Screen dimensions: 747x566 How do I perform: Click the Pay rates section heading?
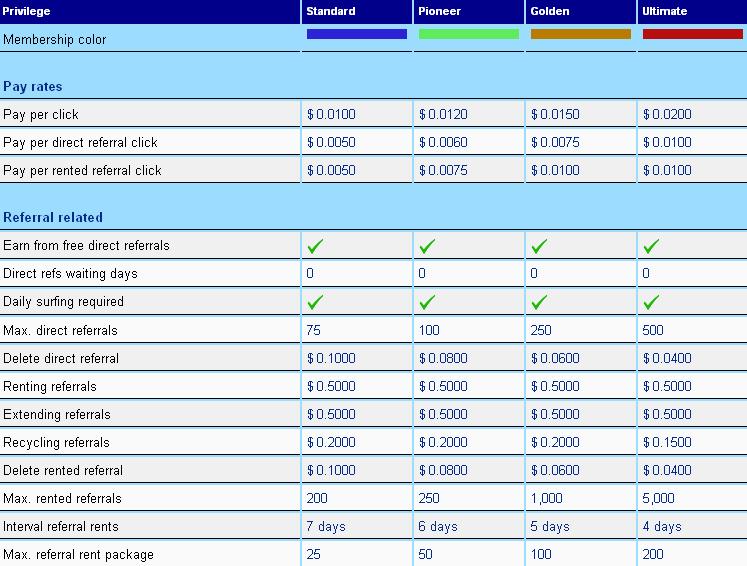pyautogui.click(x=32, y=87)
